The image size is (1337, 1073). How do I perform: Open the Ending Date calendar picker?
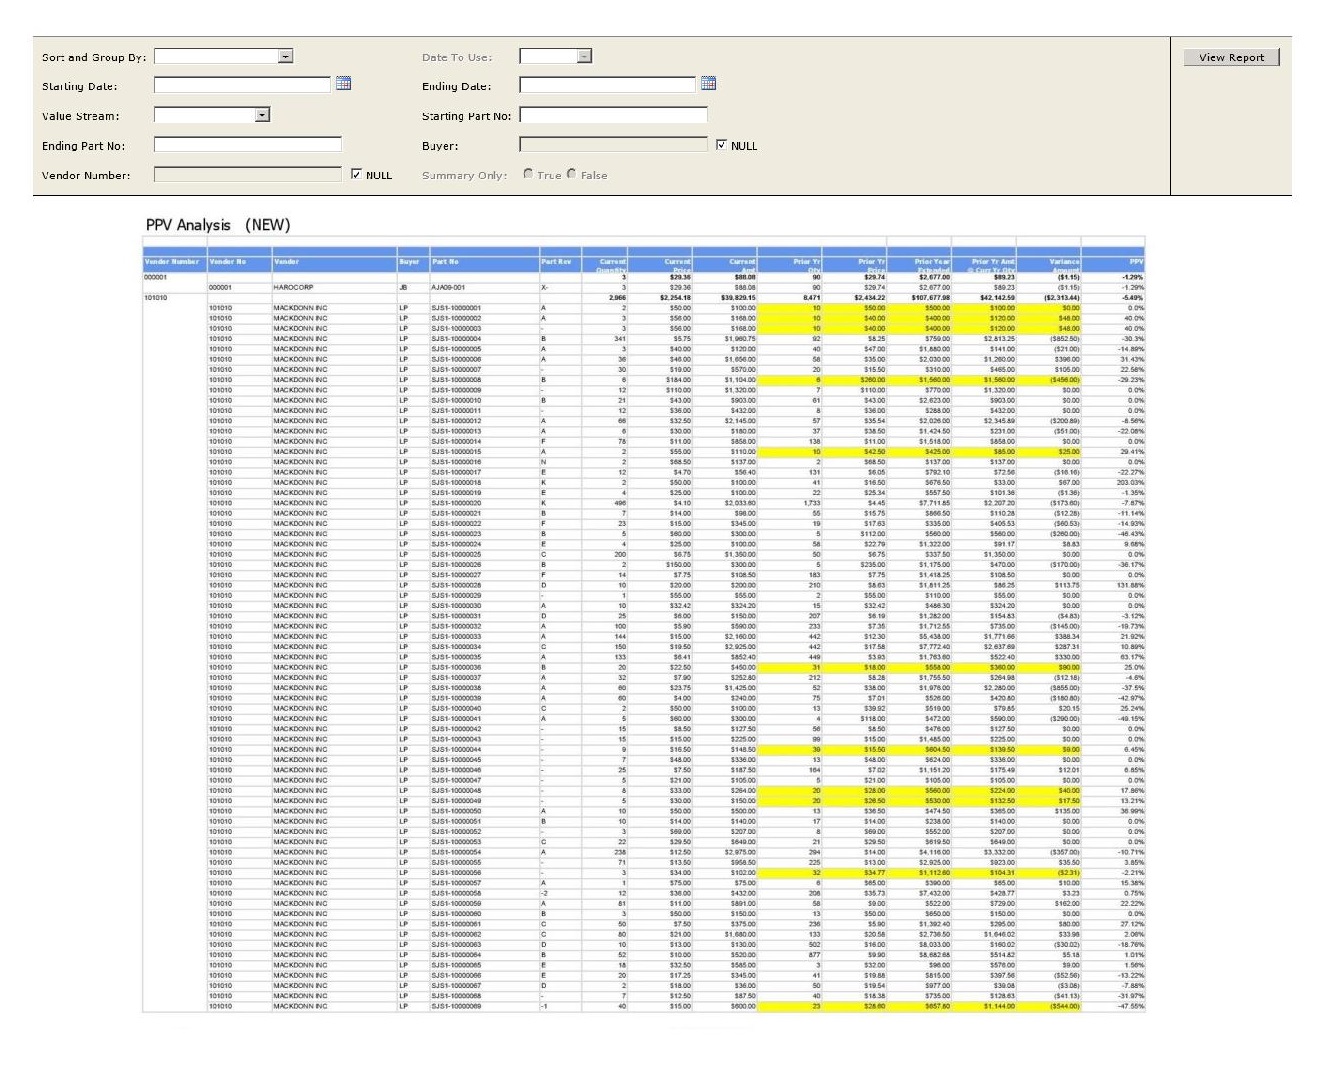click(x=708, y=83)
